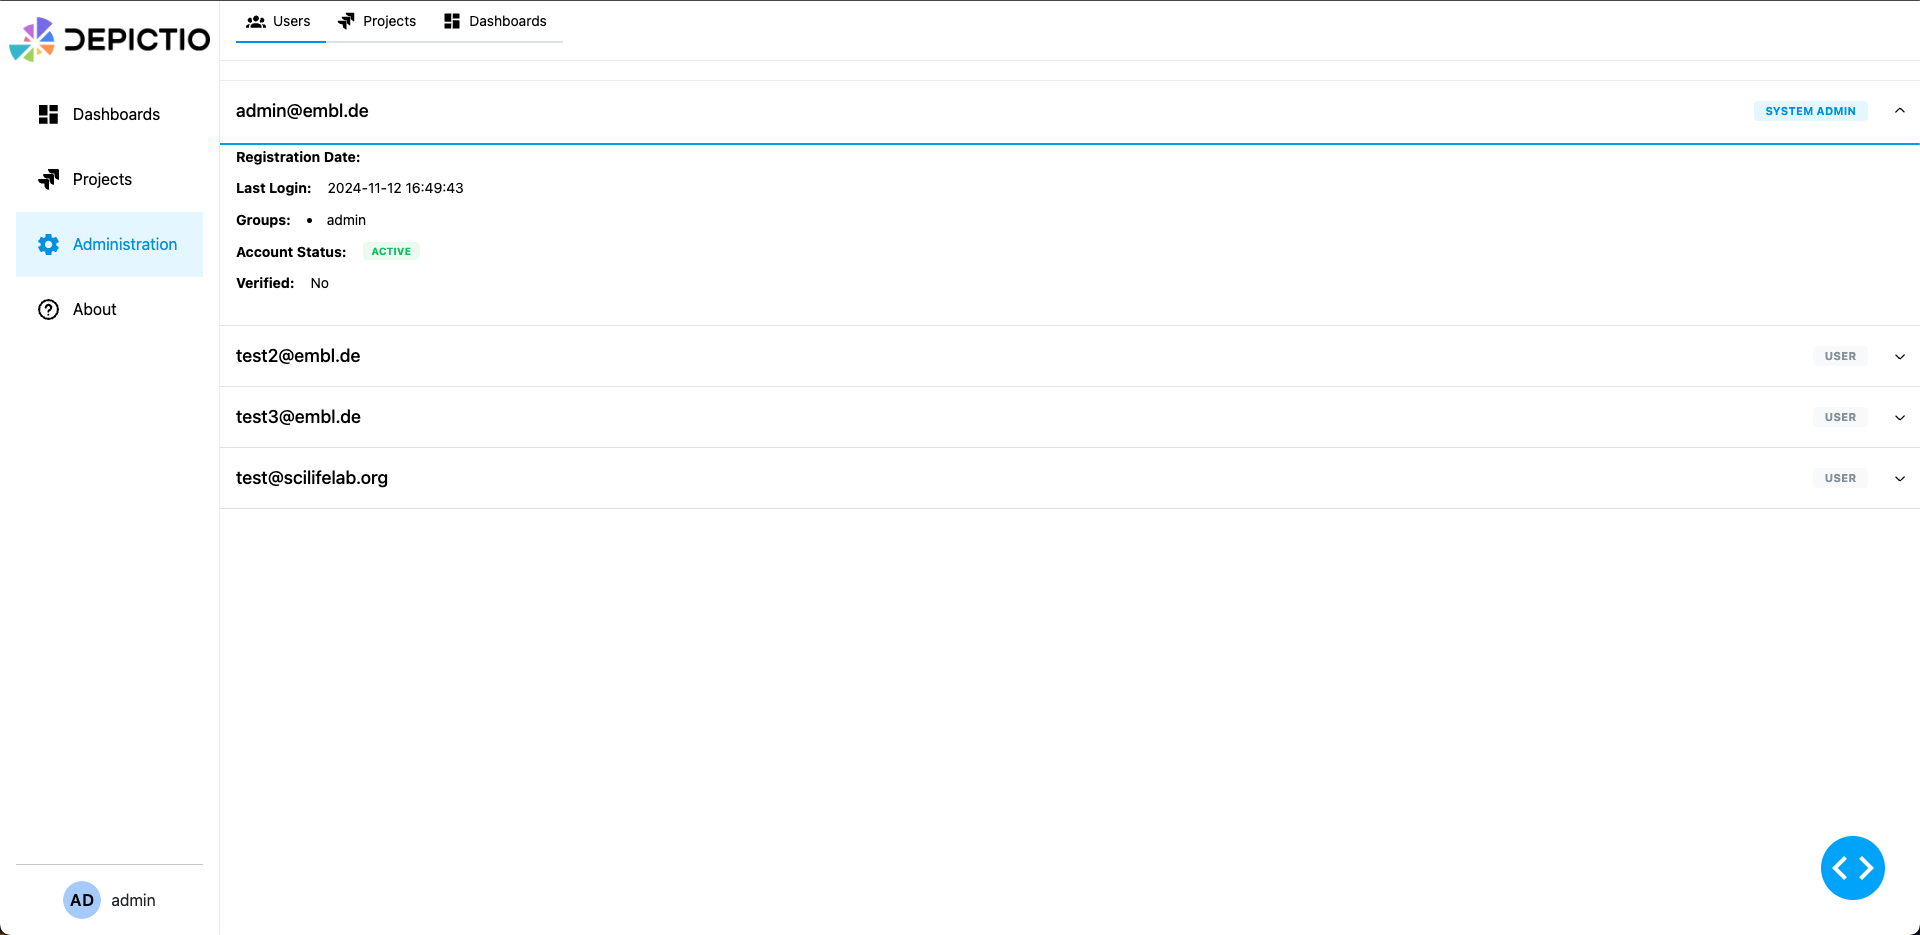The height and width of the screenshot is (935, 1920).
Task: Collapse the admin@embl.de user details
Action: [x=1899, y=111]
